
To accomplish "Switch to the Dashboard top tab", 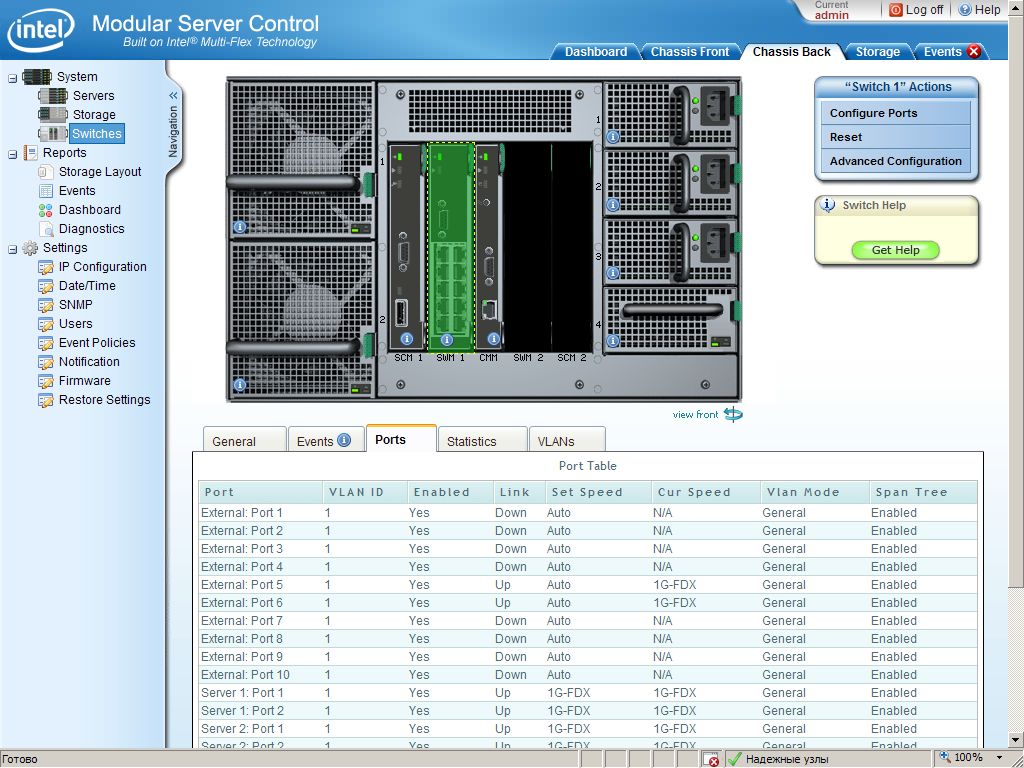I will pyautogui.click(x=595, y=52).
